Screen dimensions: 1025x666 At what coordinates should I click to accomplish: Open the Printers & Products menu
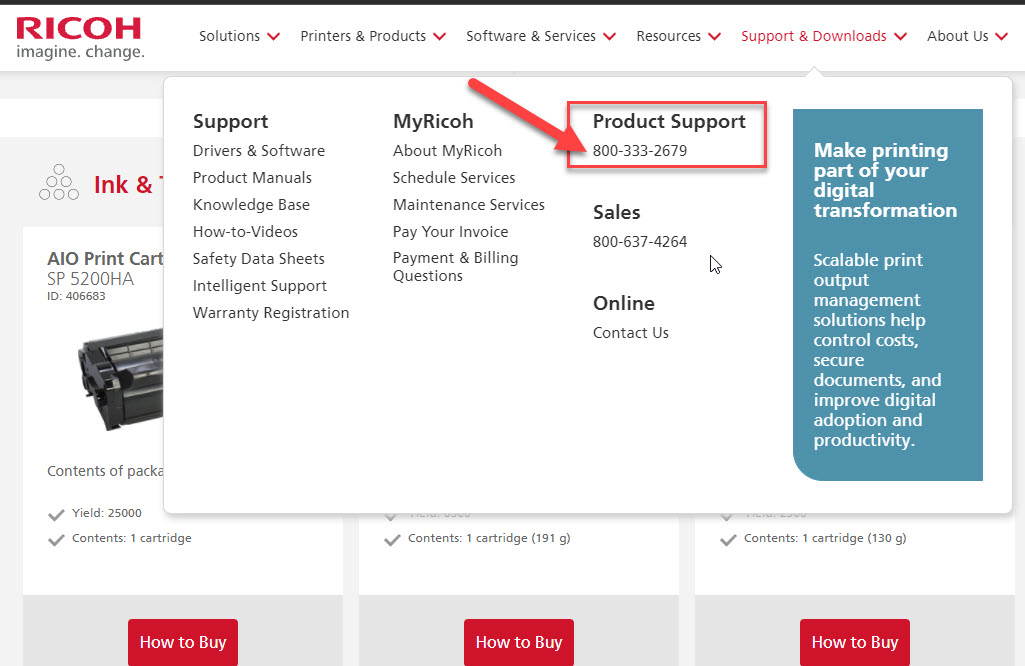click(363, 36)
